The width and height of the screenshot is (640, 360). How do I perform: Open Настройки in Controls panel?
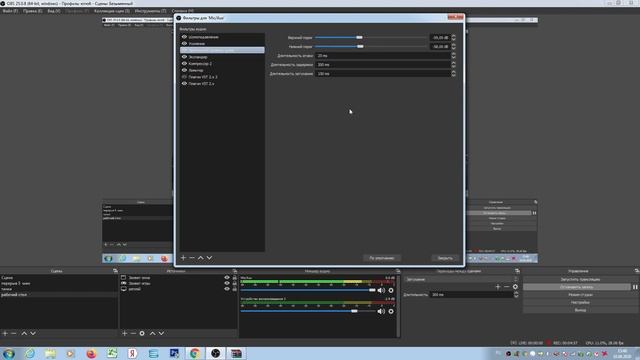pyautogui.click(x=580, y=302)
